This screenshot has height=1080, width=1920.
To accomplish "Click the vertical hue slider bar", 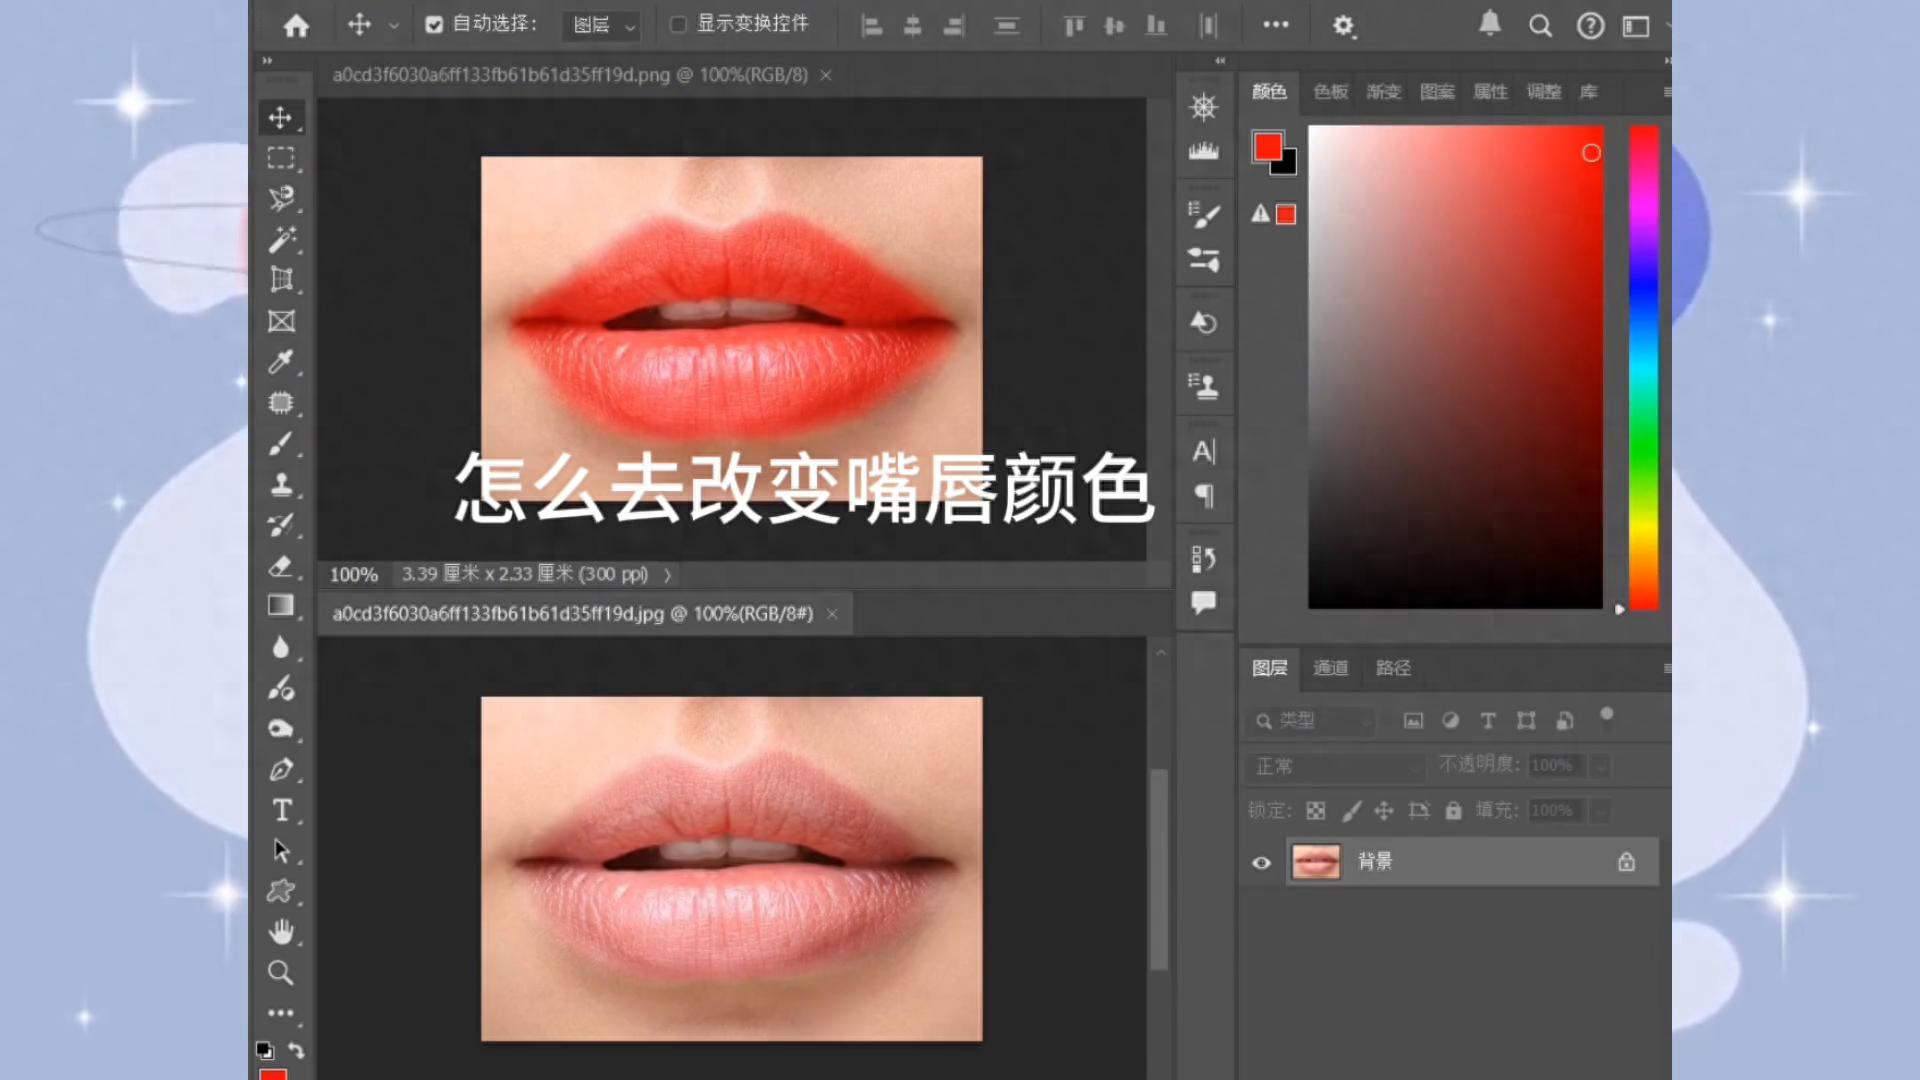I will [1644, 367].
